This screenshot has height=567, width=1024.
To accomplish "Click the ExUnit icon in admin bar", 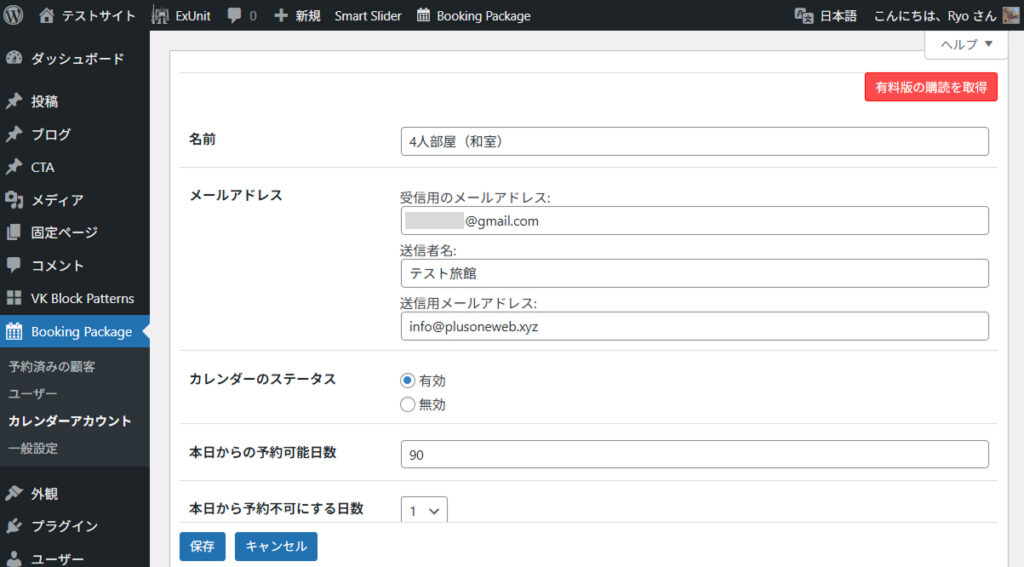I will [161, 15].
